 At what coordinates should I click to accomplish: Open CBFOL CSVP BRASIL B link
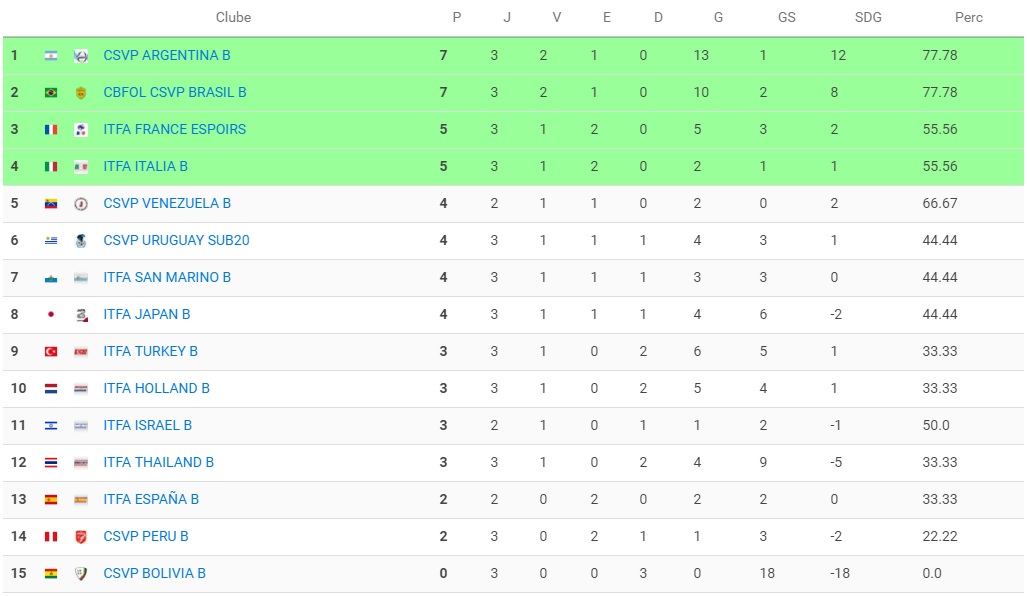pyautogui.click(x=175, y=92)
